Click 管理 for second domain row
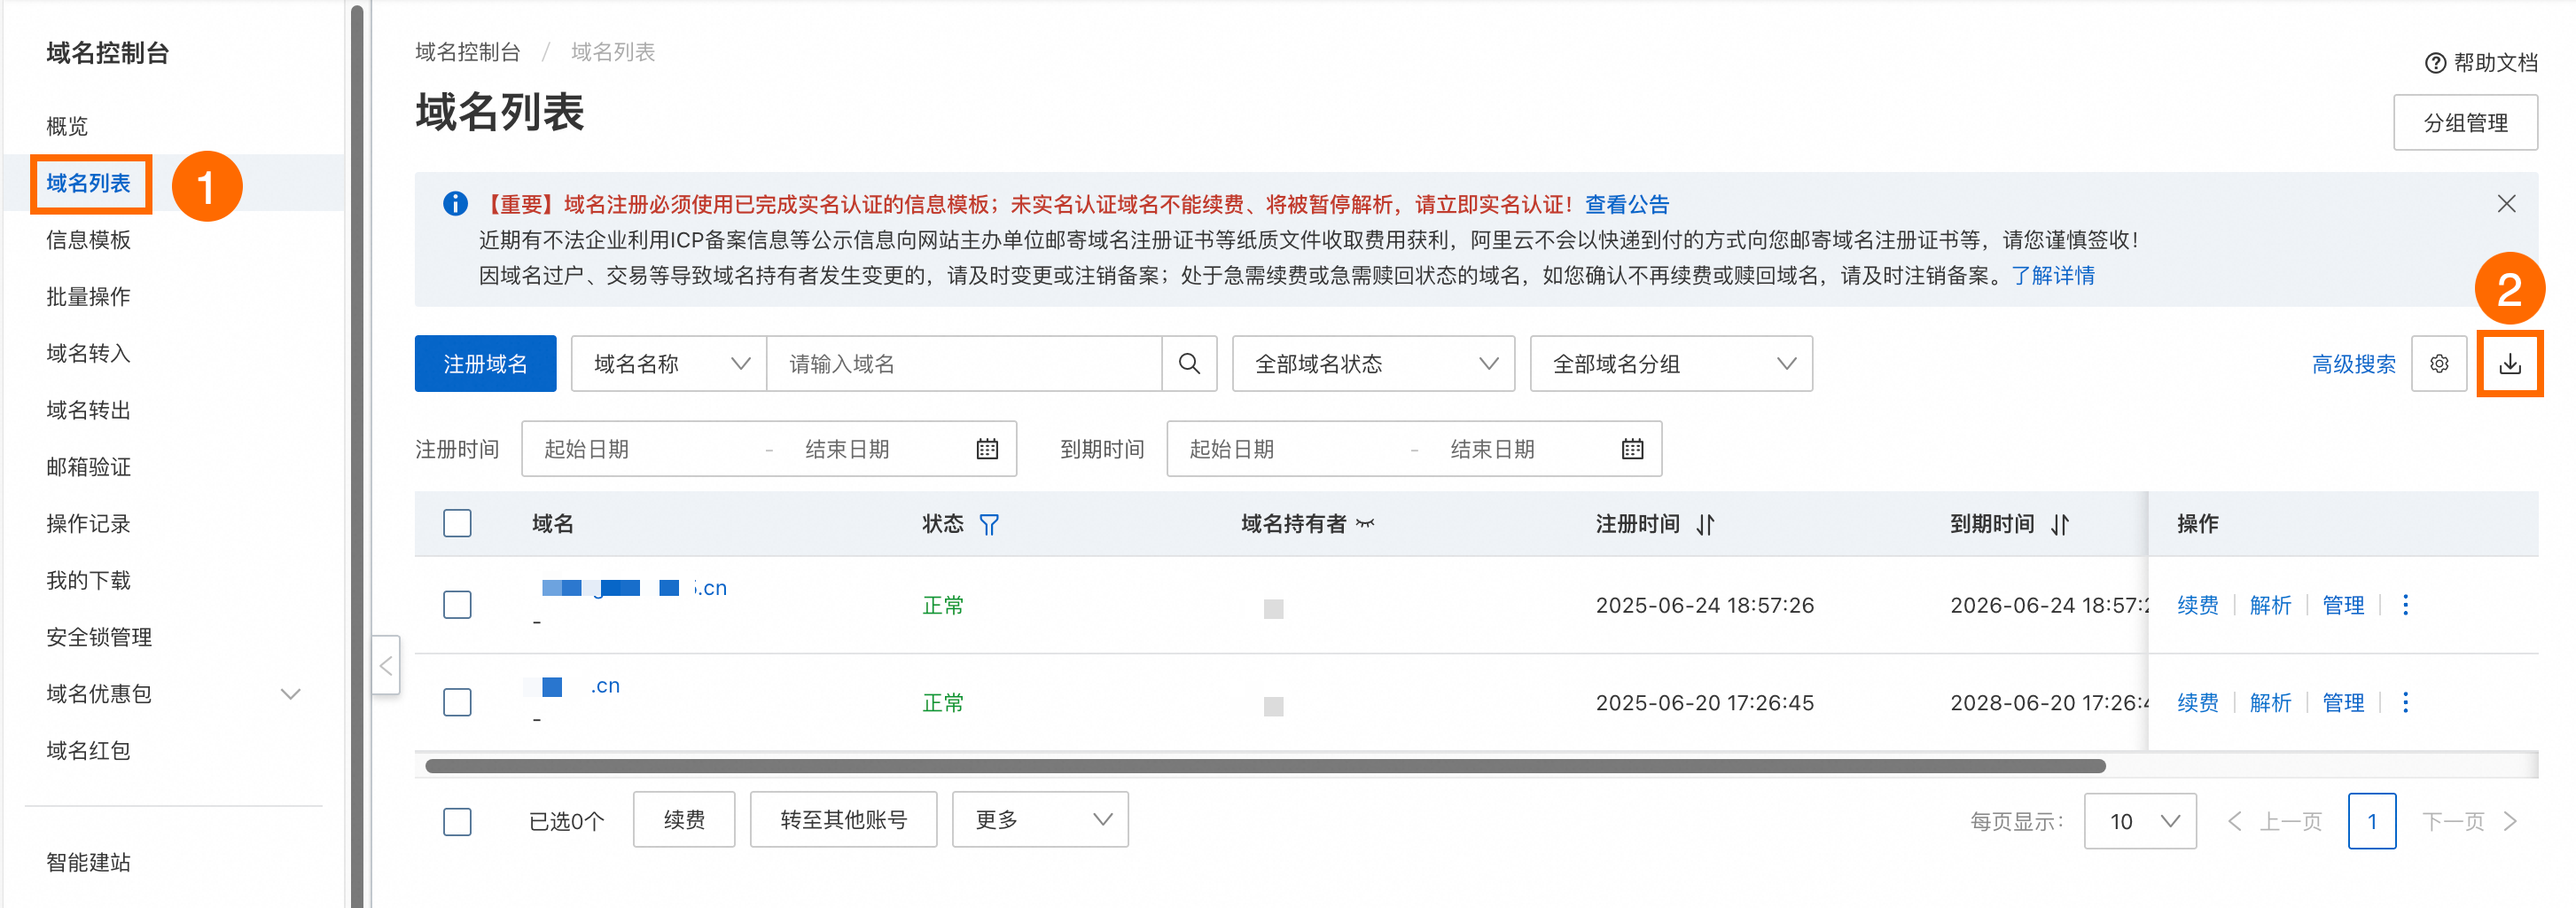Screen dimensions: 2576x908 click(x=2343, y=703)
